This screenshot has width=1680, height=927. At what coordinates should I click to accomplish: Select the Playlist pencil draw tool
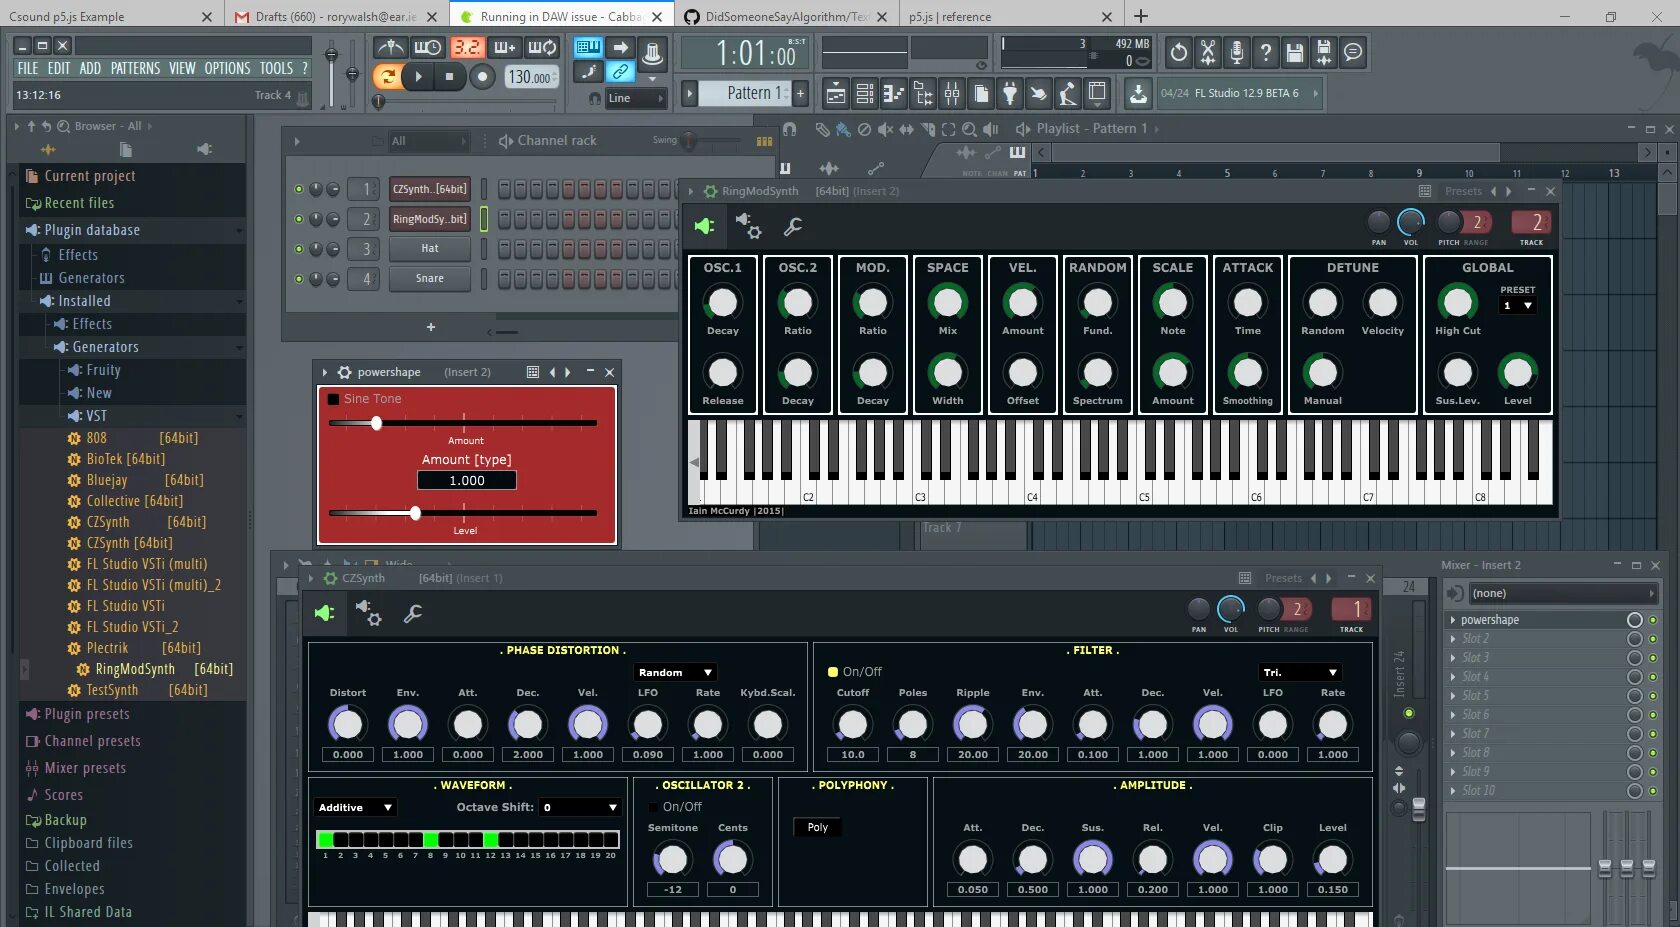coord(822,129)
